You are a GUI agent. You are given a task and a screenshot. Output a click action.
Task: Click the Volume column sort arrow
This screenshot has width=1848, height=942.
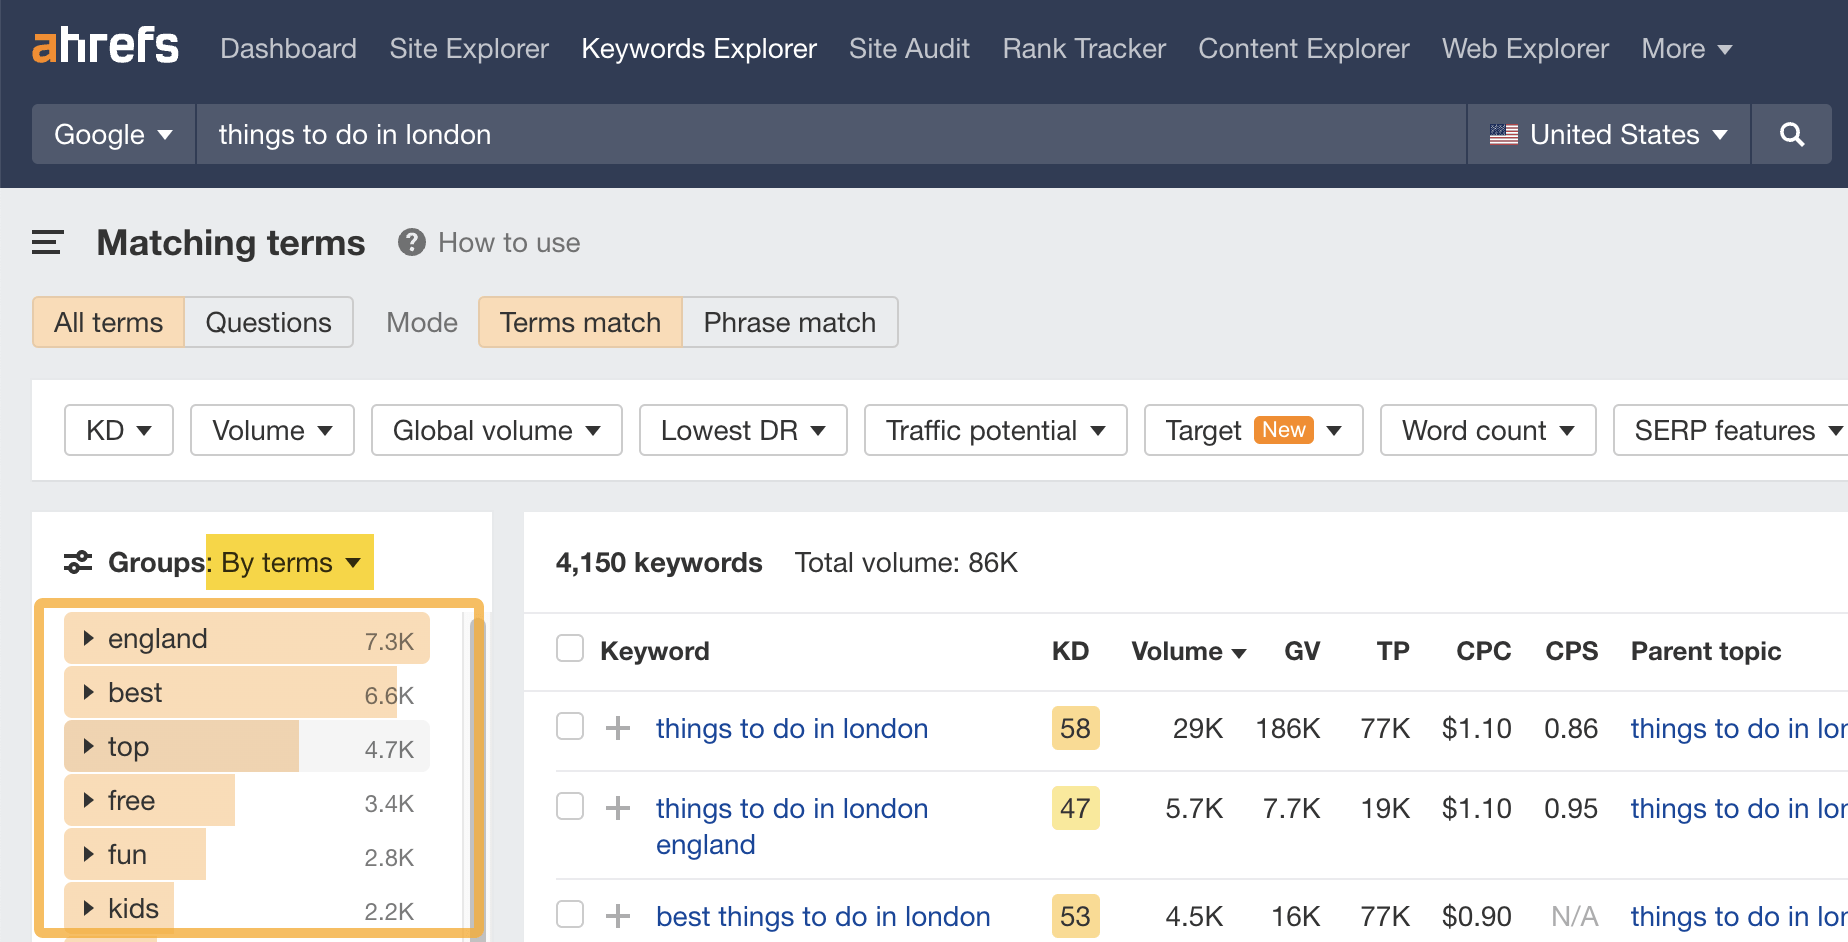[1240, 651]
